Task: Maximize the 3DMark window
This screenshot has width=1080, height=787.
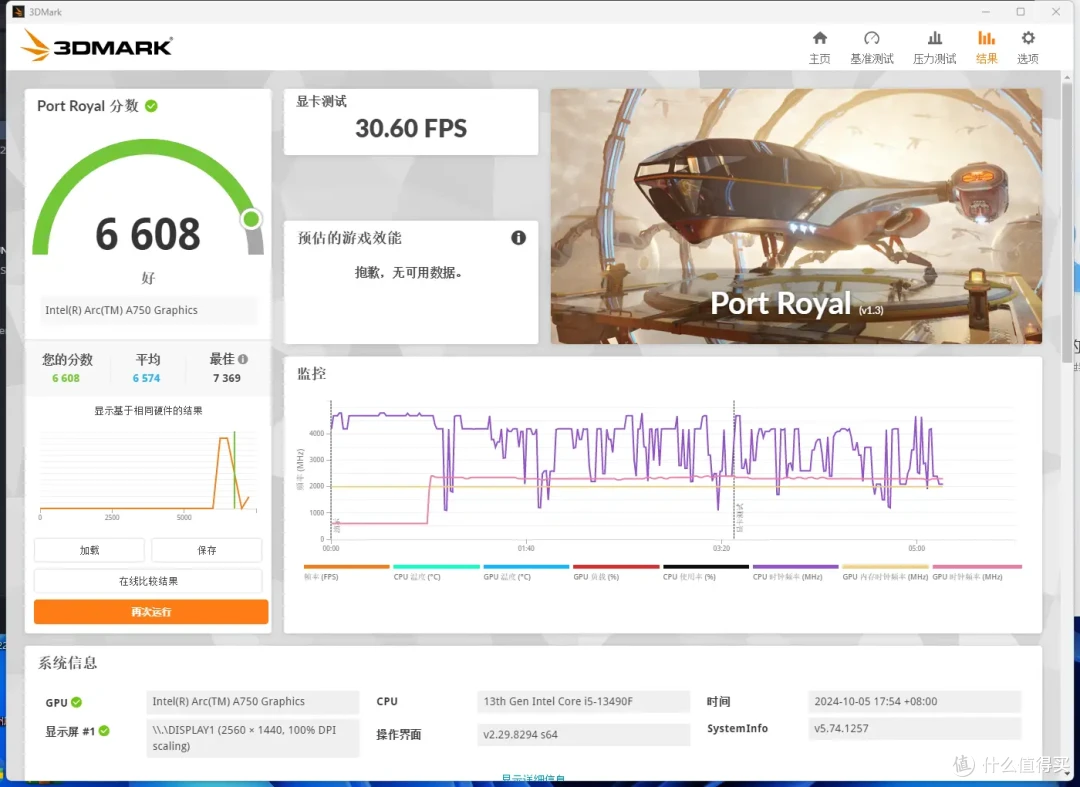Action: click(1021, 12)
